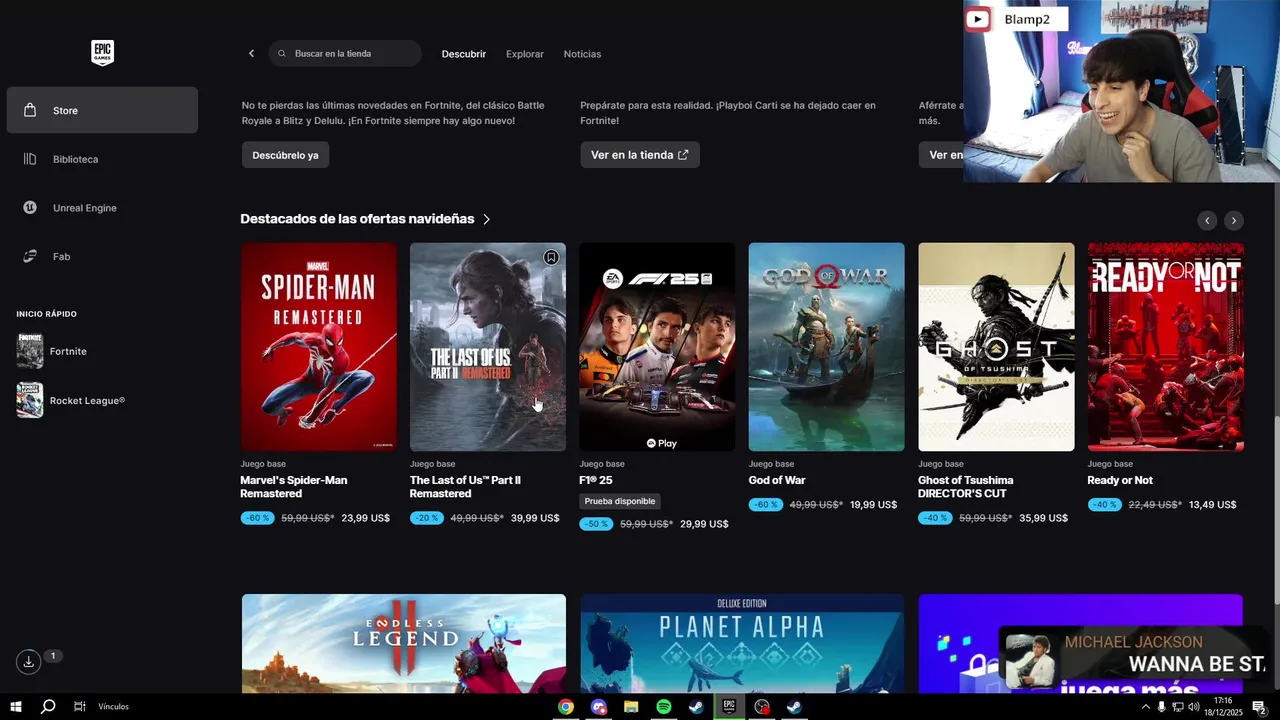Click the 'God of War' title text
Viewport: 1280px width, 720px height.
[777, 481]
